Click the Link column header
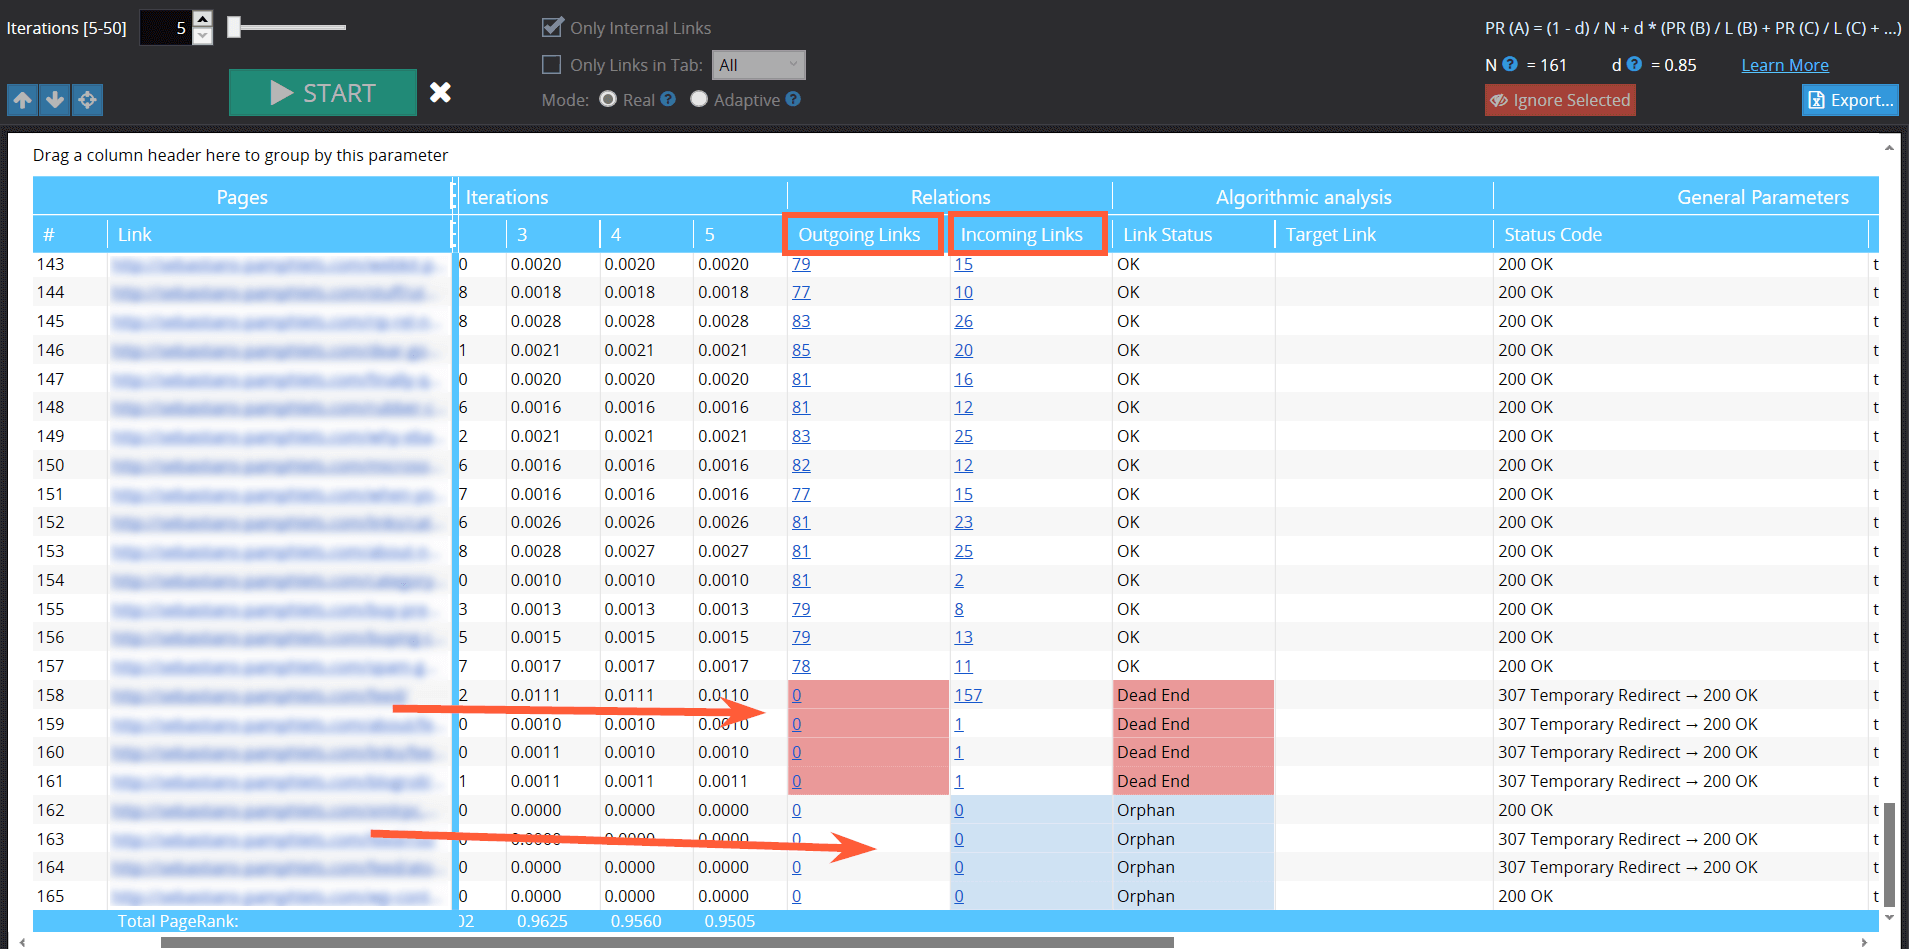Image resolution: width=1909 pixels, height=949 pixels. coord(280,235)
